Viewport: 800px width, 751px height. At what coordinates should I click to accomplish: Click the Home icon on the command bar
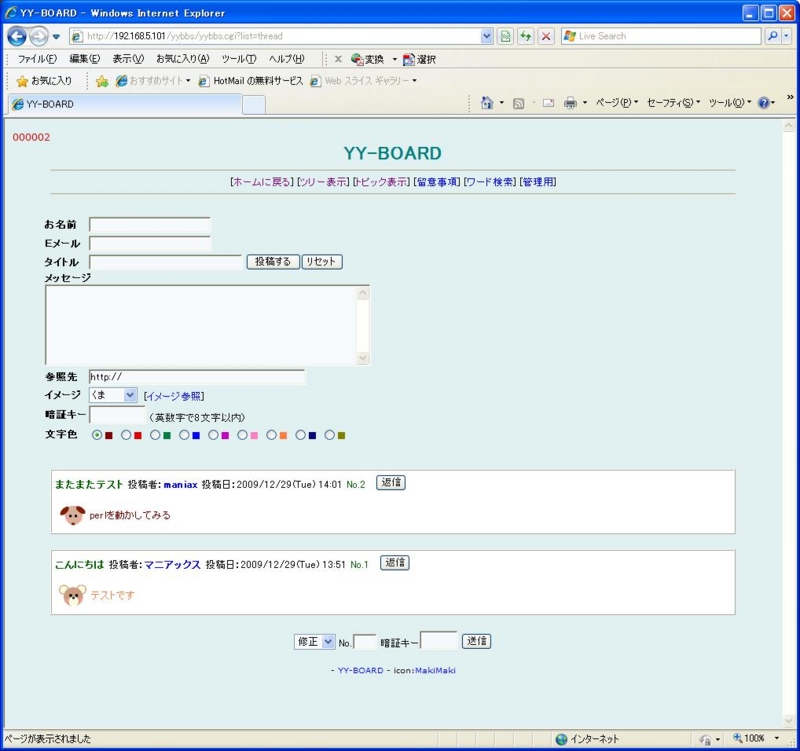pyautogui.click(x=489, y=103)
